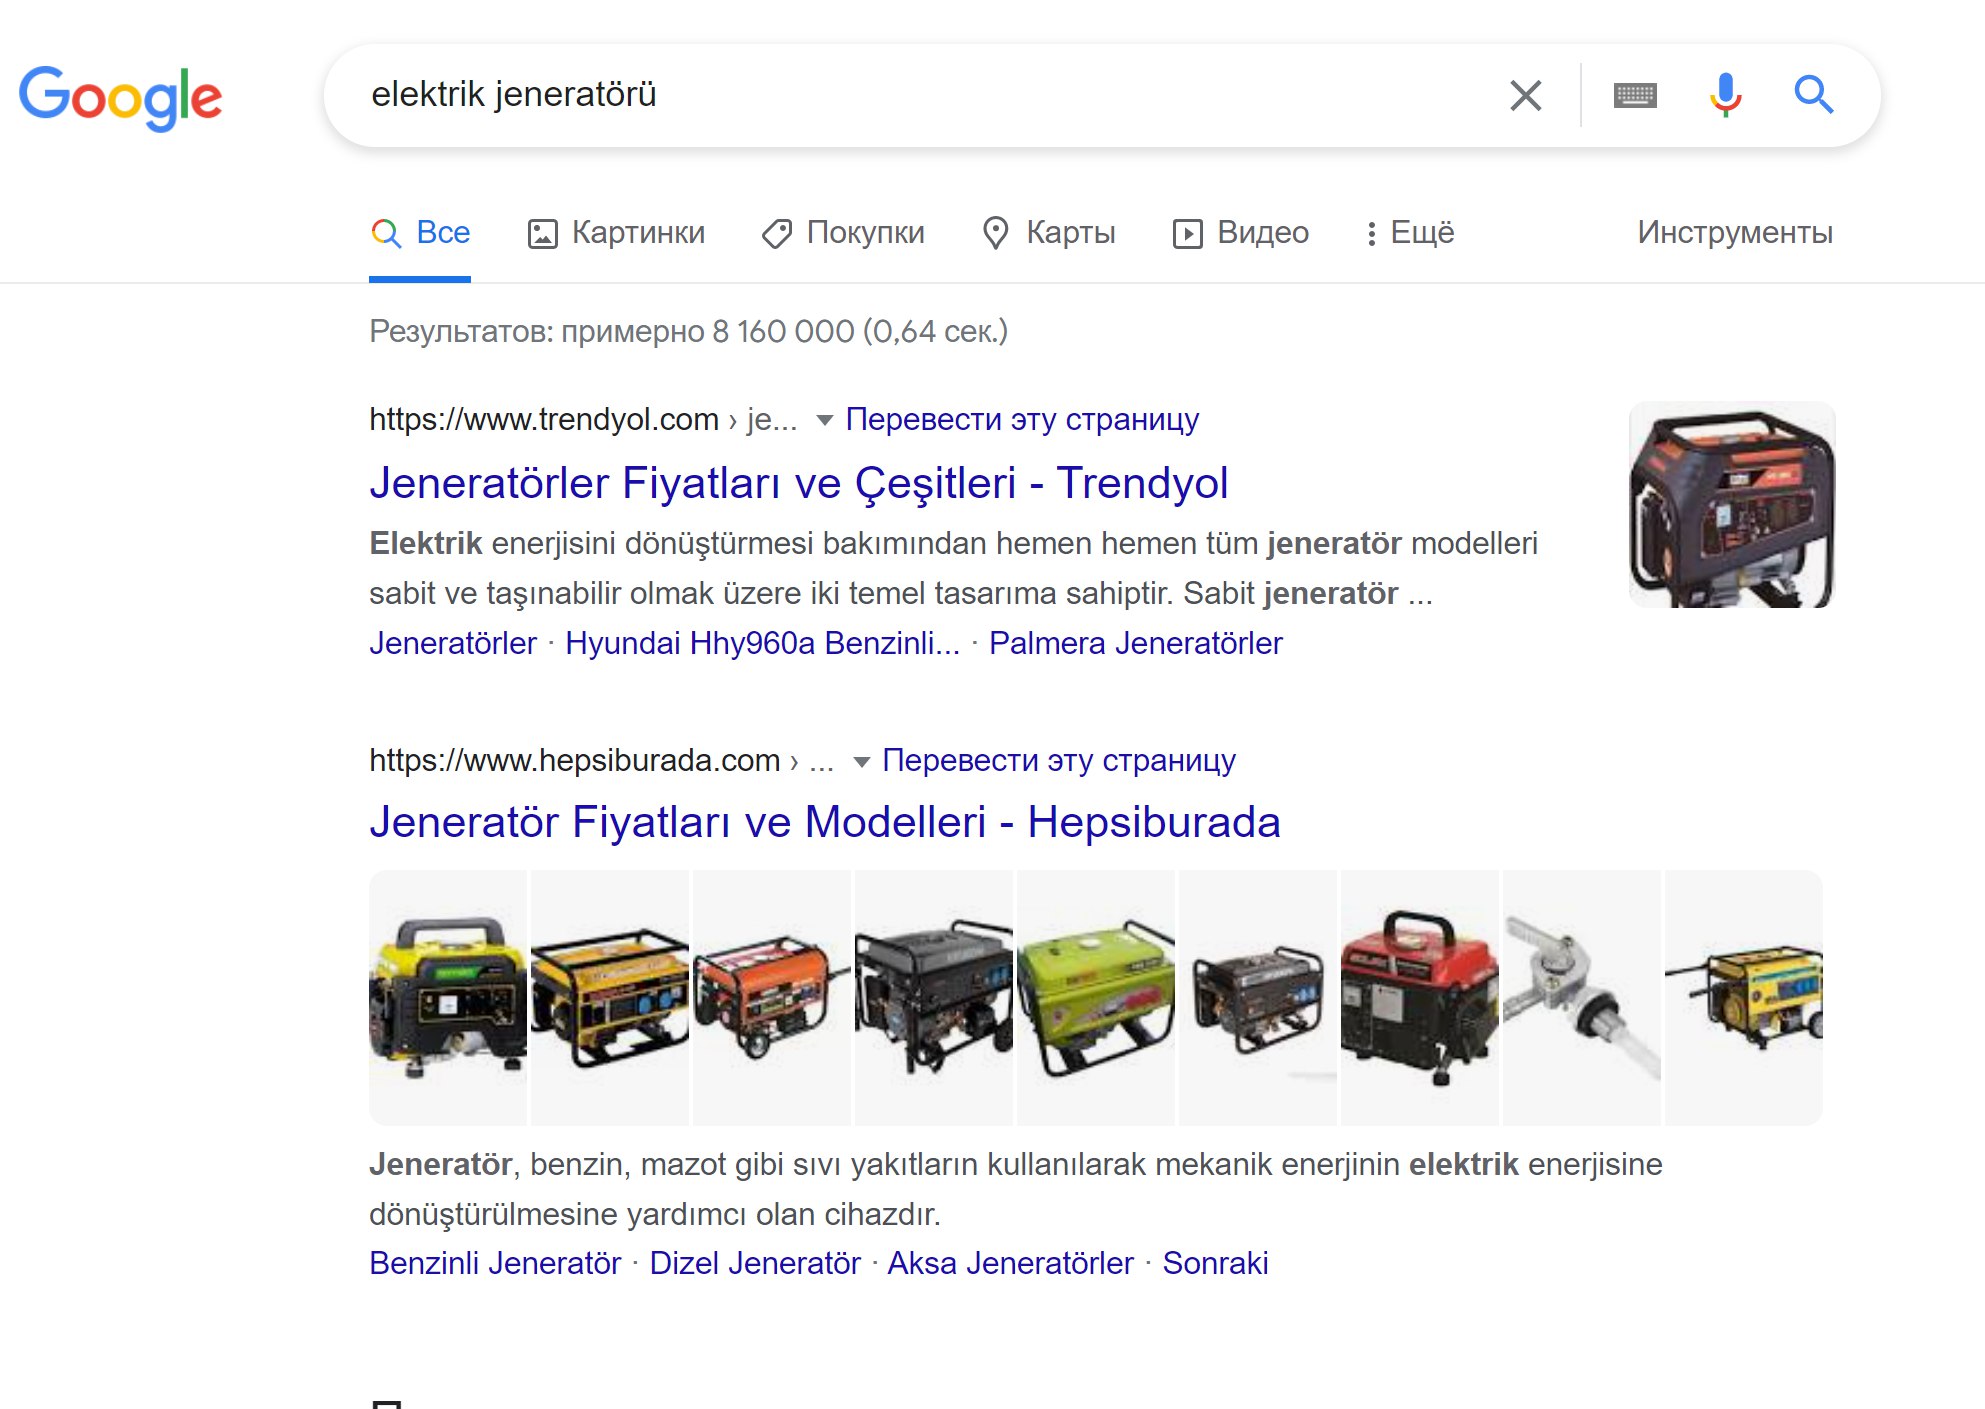
Task: Click trendyol.com URL text
Action: point(544,419)
